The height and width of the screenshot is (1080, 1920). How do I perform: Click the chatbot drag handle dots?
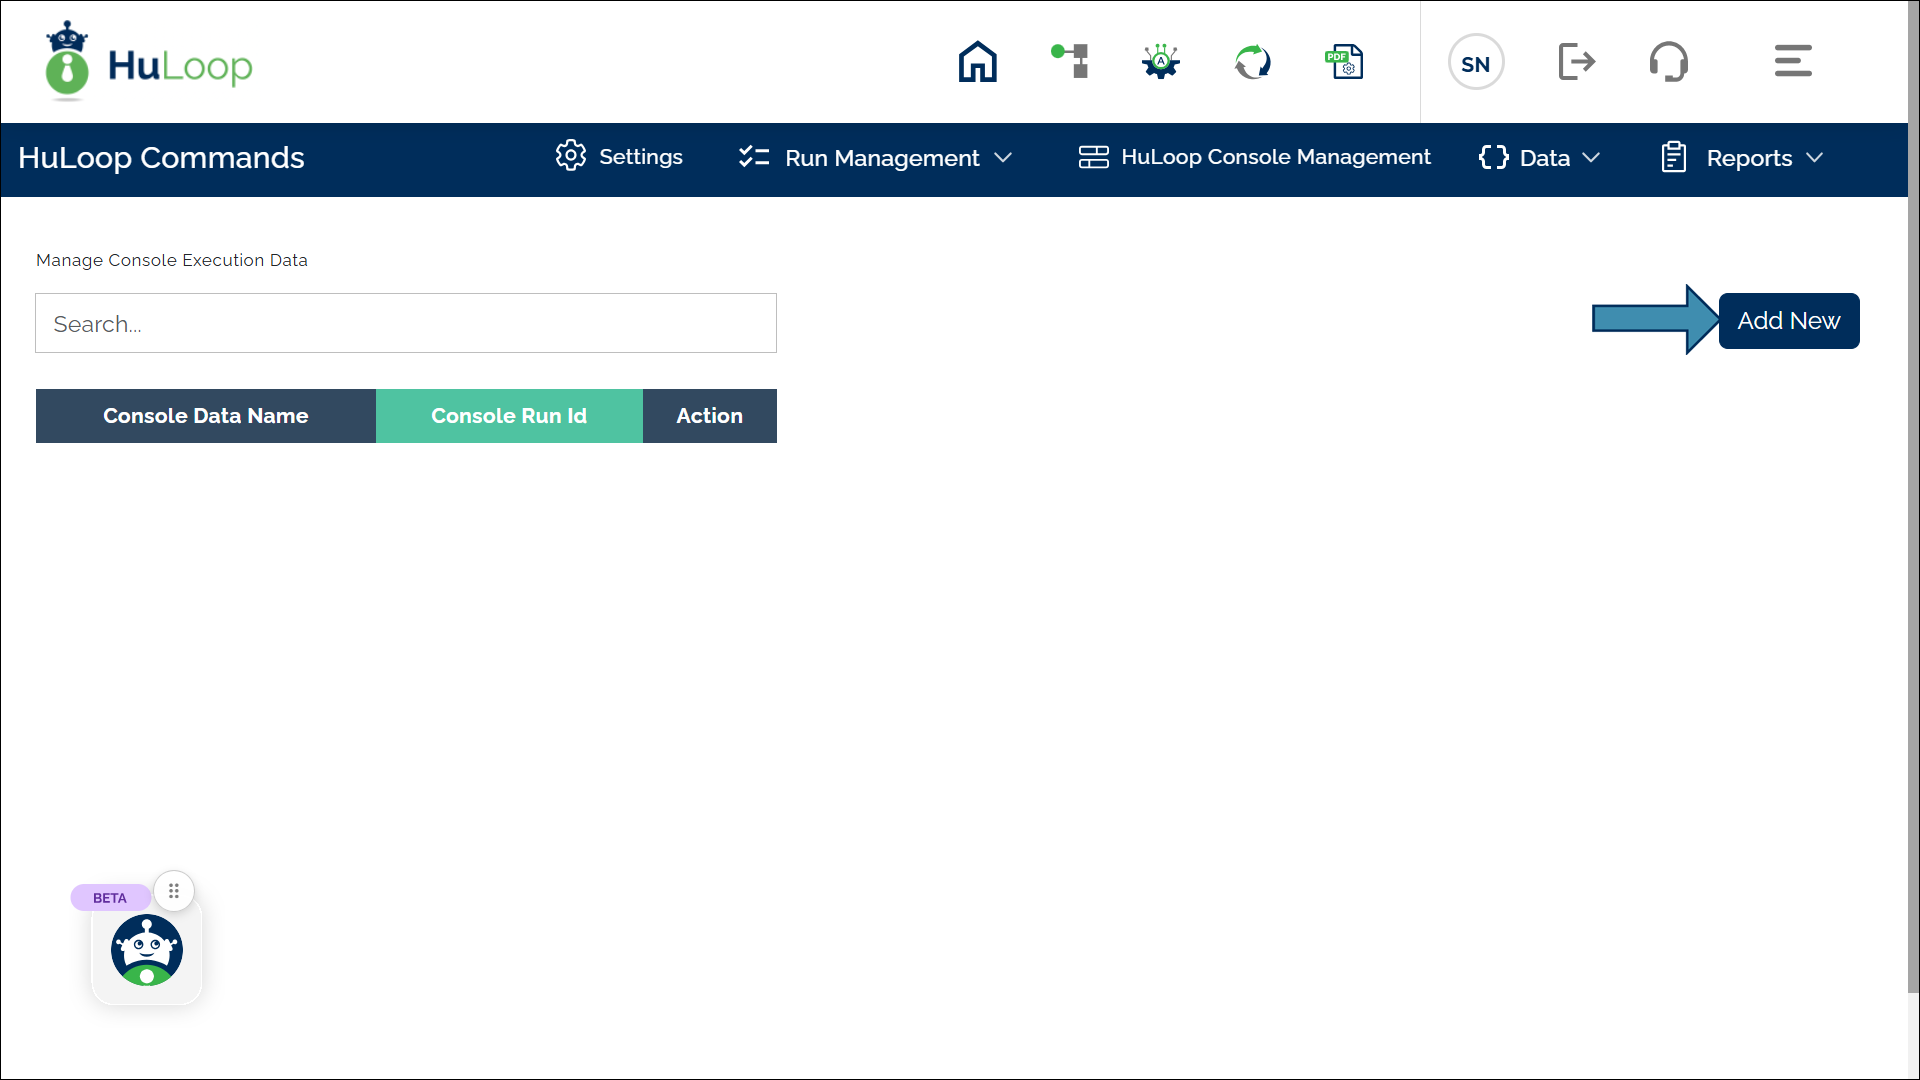click(174, 891)
